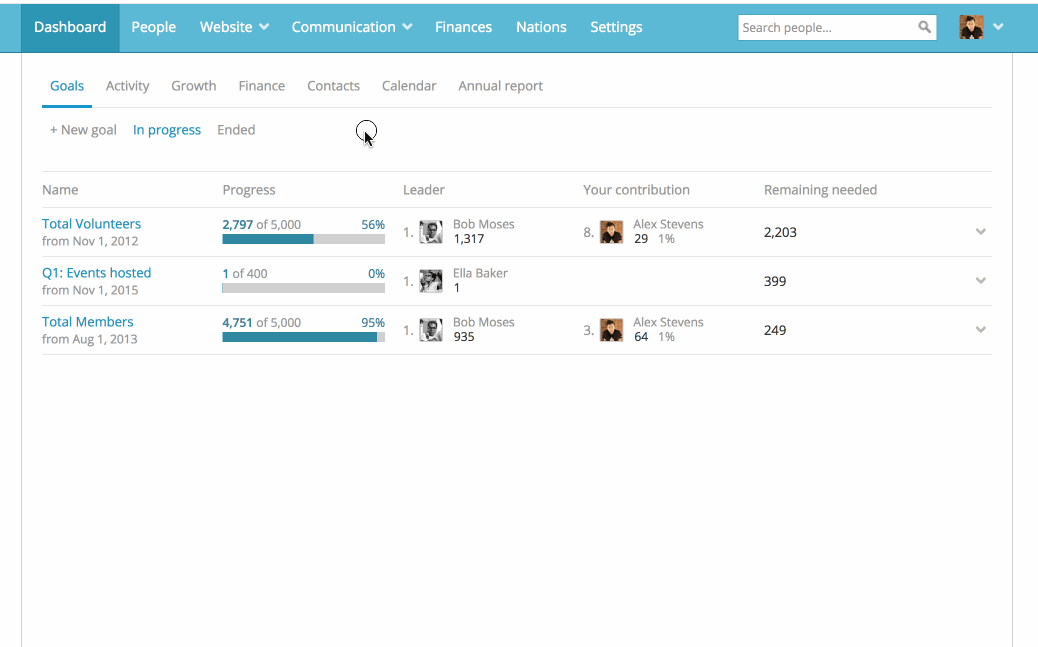The width and height of the screenshot is (1038, 647).
Task: Click 'from Aug 1, 2013' date text
Action: pyautogui.click(x=89, y=339)
